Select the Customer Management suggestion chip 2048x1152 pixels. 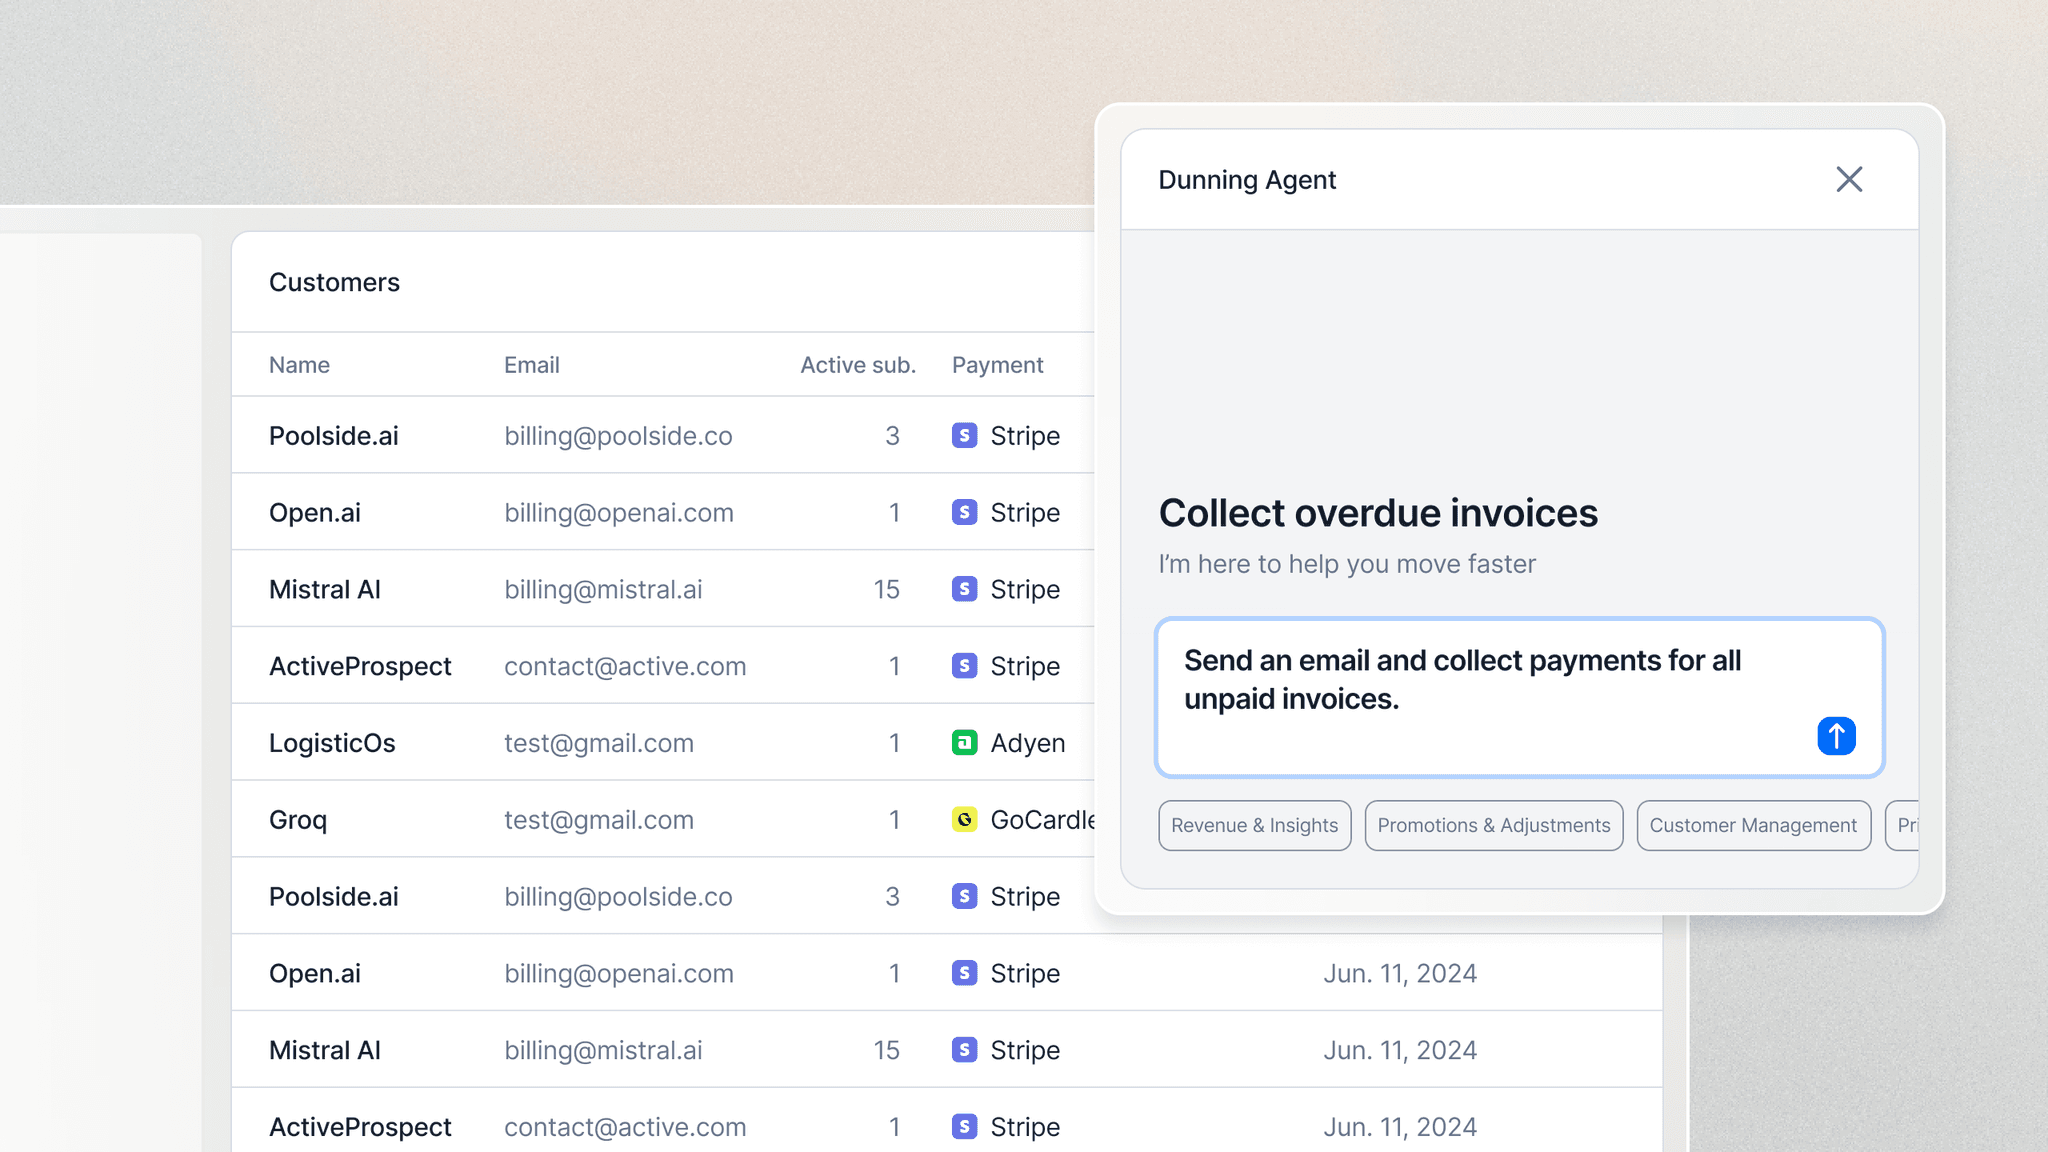[x=1753, y=825]
